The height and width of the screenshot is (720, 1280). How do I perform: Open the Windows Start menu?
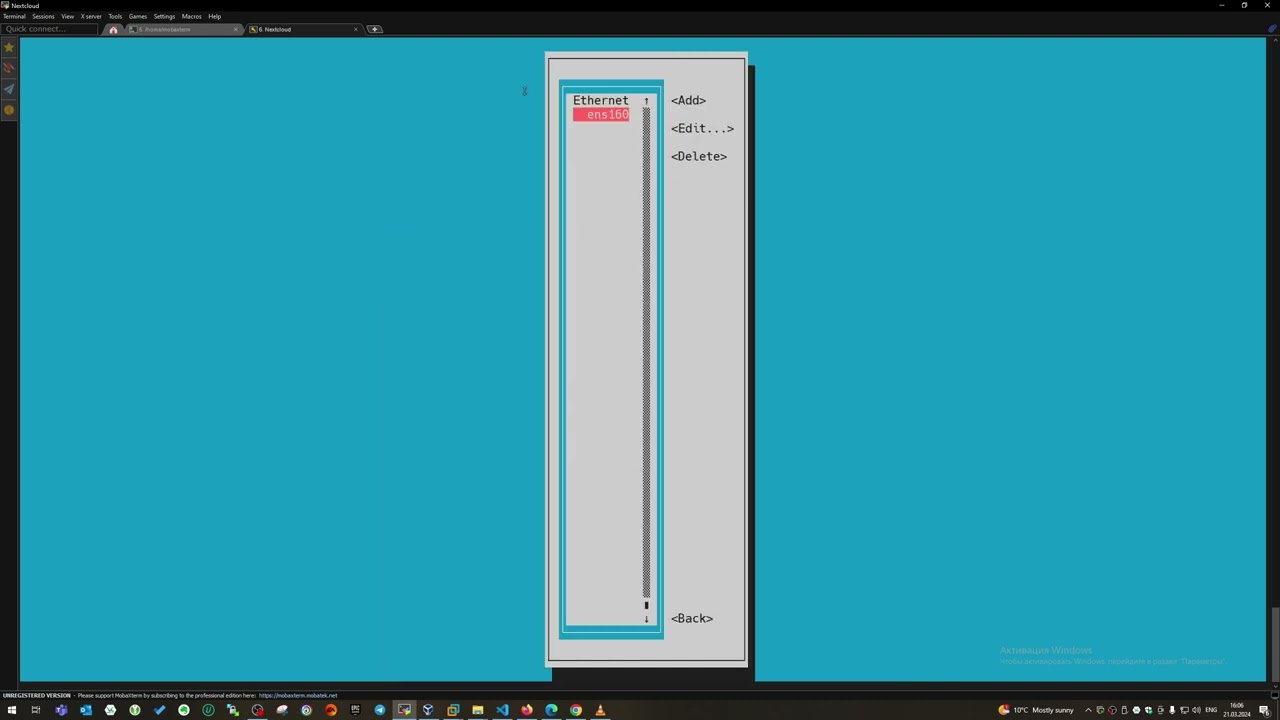click(x=12, y=710)
